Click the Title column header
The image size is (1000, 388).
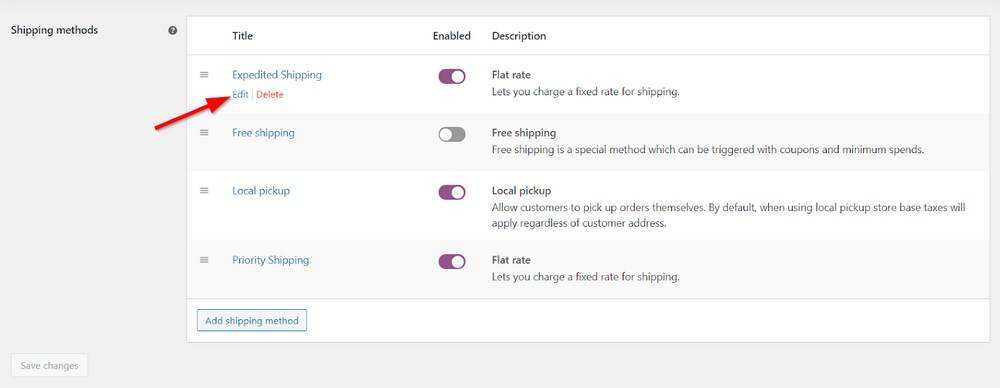click(x=242, y=36)
